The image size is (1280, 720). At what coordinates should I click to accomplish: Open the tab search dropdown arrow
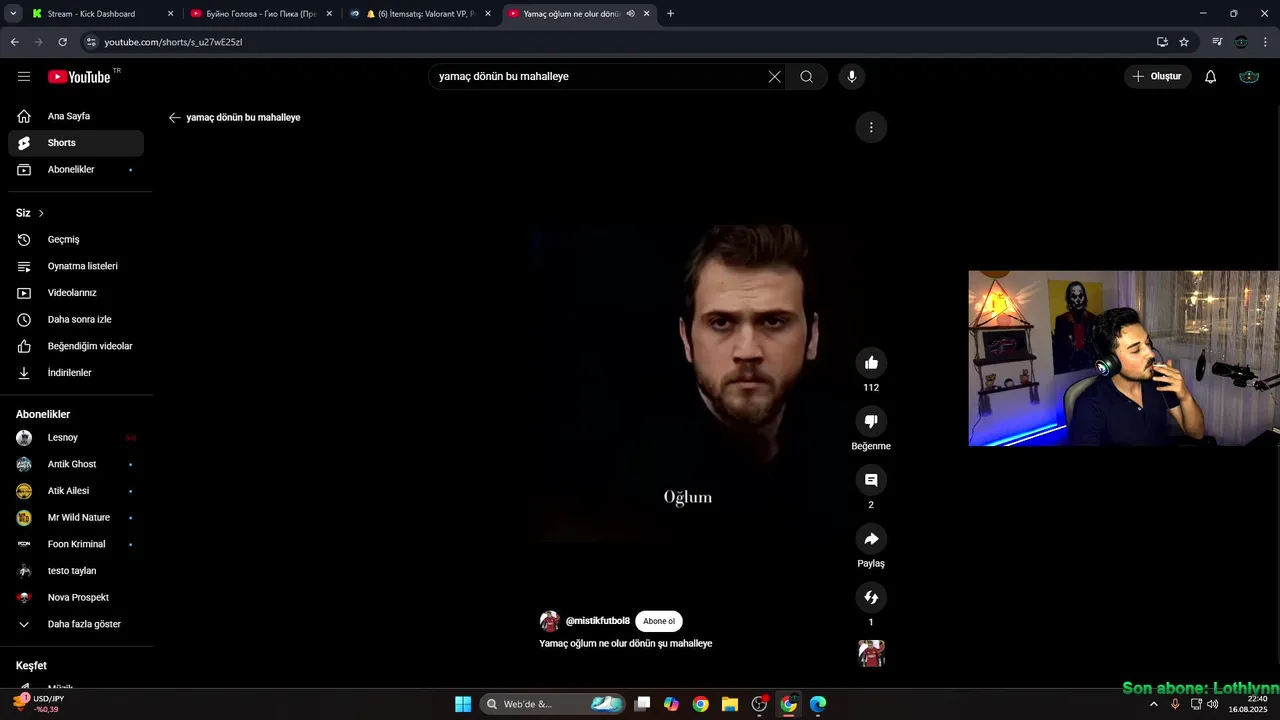(13, 14)
